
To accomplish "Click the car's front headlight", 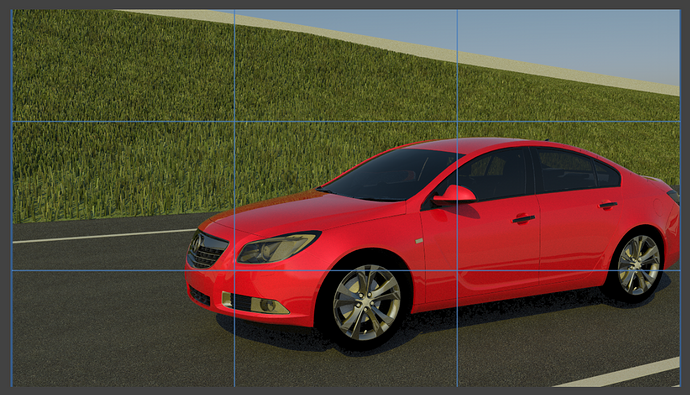I will (278, 247).
